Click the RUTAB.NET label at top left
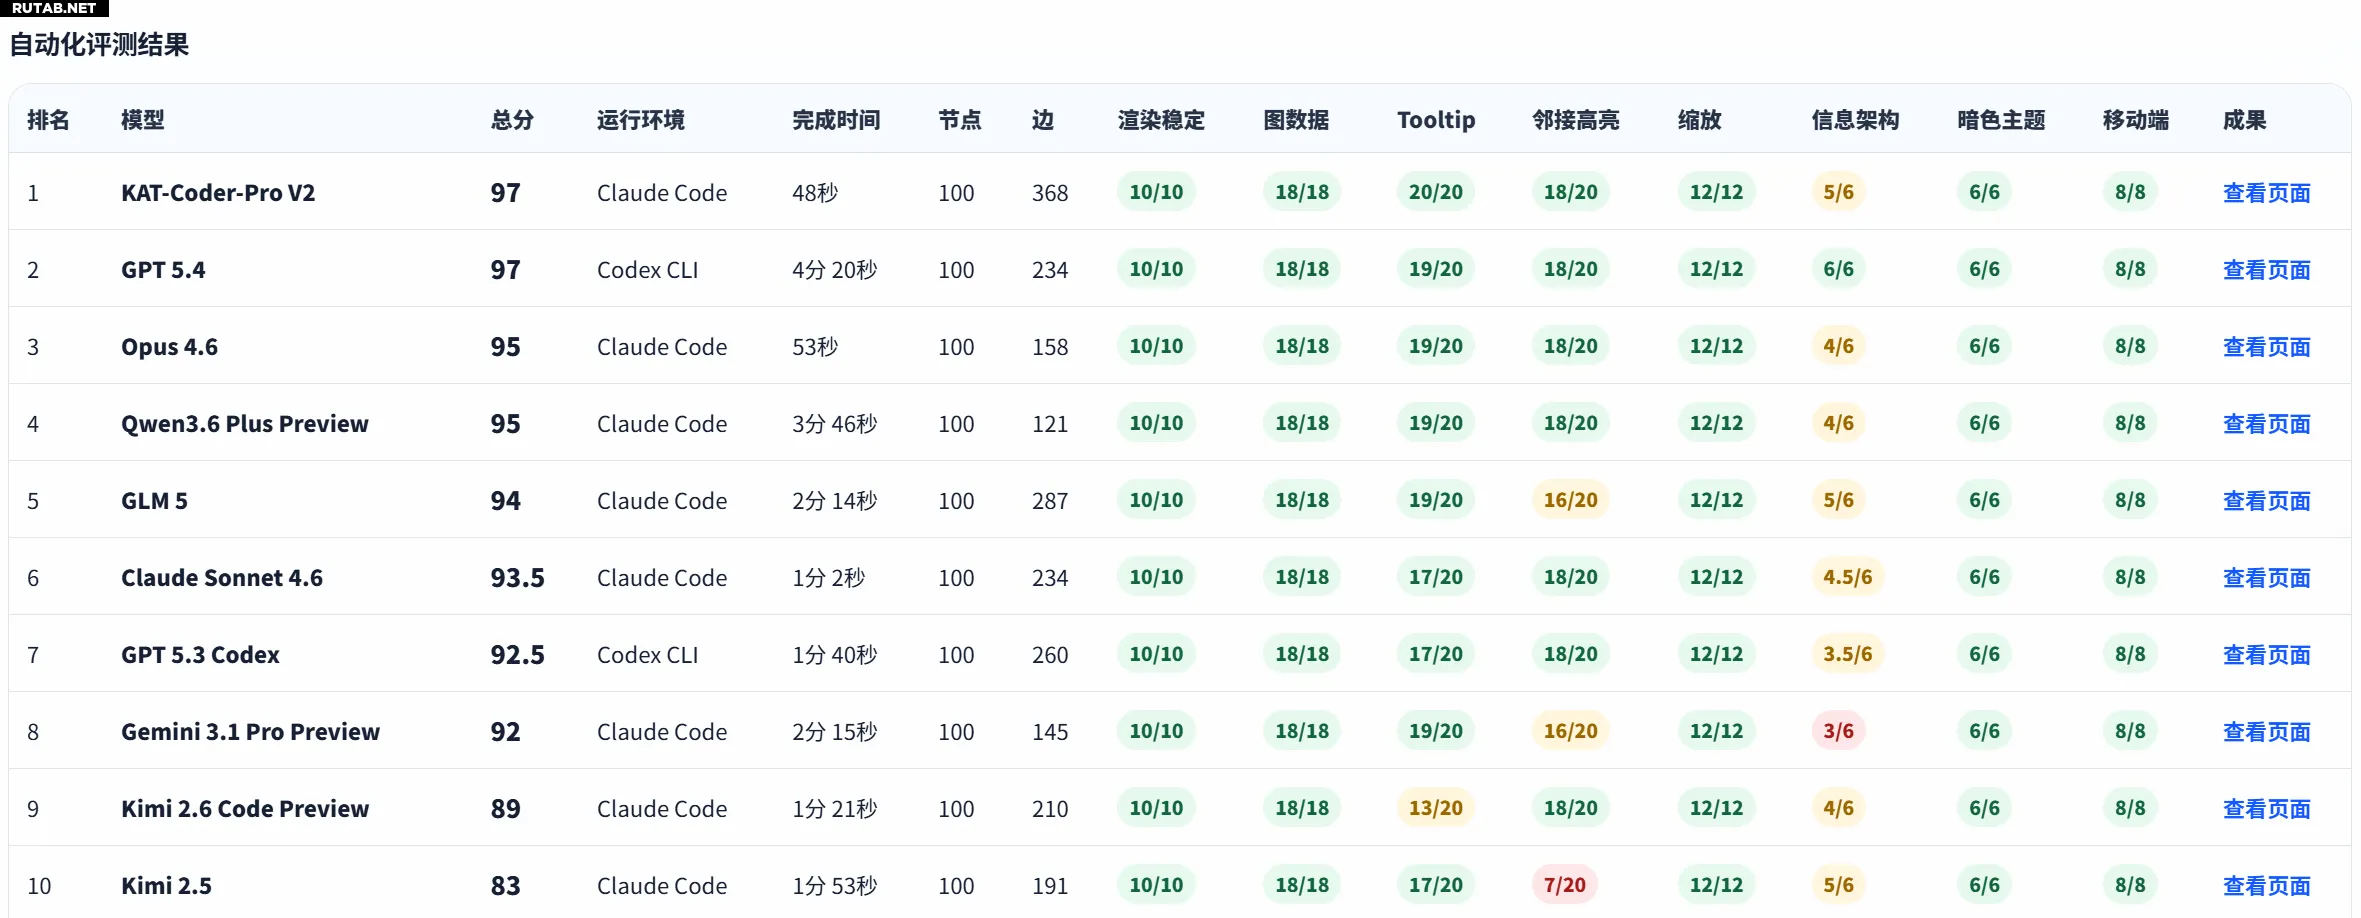This screenshot has height=918, width=2361. pyautogui.click(x=54, y=8)
